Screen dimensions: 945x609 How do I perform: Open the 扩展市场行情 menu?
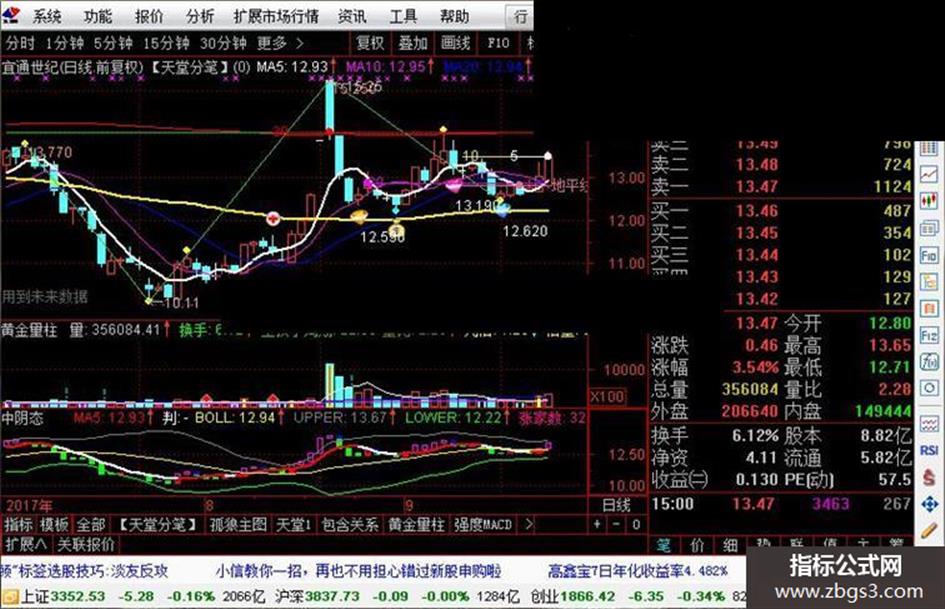[275, 16]
